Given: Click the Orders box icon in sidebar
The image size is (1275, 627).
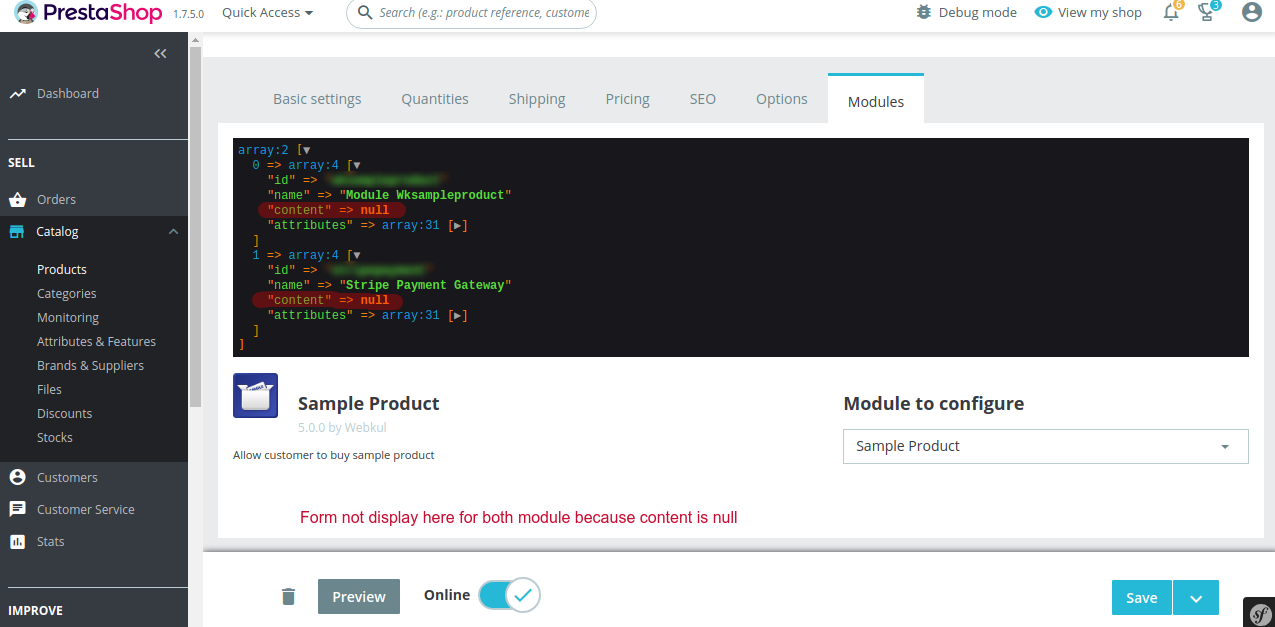Looking at the screenshot, I should tap(17, 199).
